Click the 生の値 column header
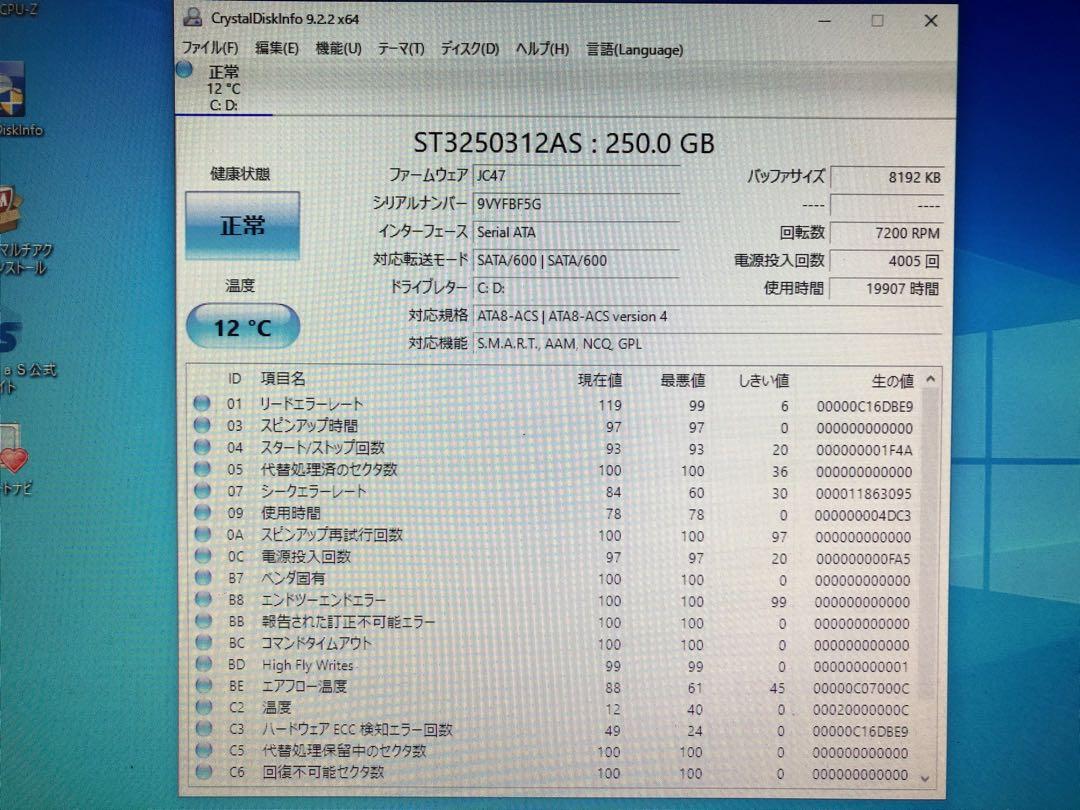 893,381
